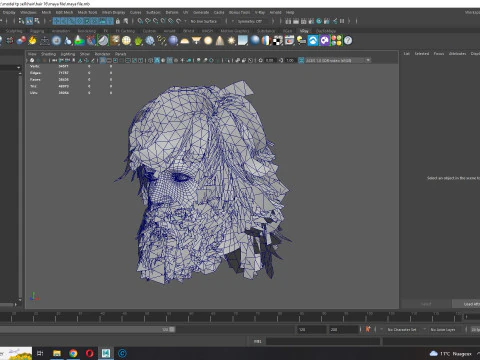Click the padlock icon on status line
Screen dimensions: 480x360
[118, 21]
